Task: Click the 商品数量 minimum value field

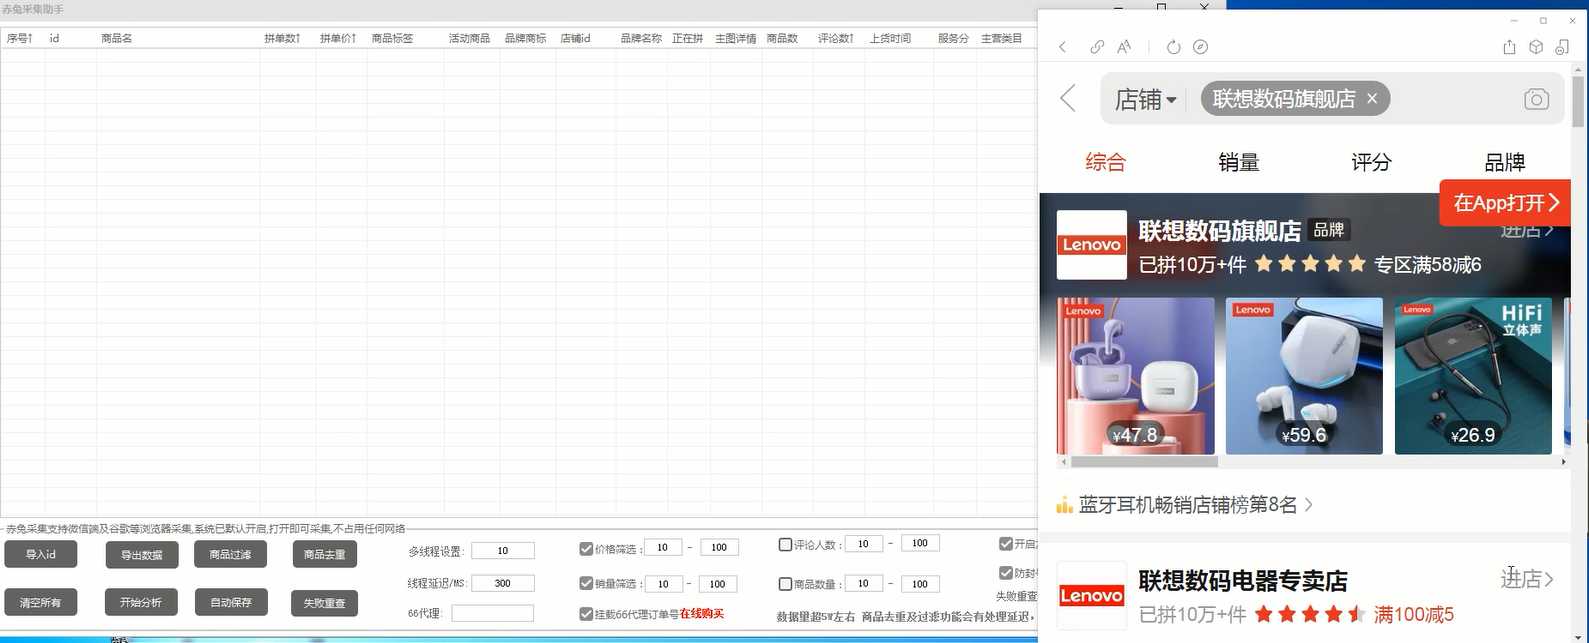Action: point(864,583)
